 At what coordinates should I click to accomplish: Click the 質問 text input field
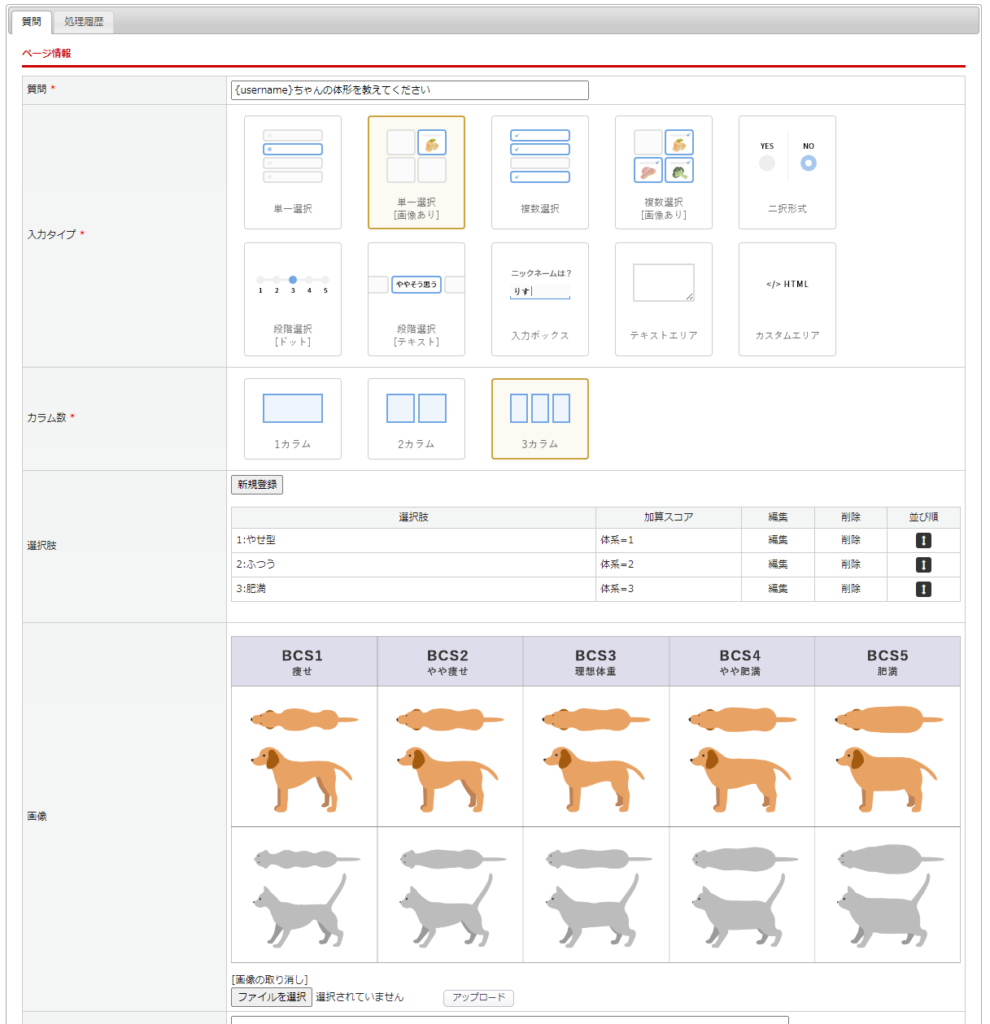409,90
